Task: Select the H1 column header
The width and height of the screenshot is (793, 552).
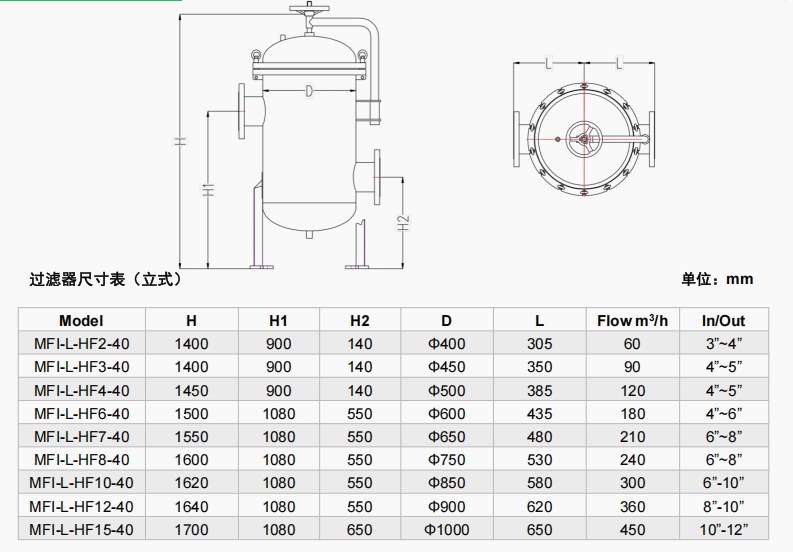Action: point(278,321)
